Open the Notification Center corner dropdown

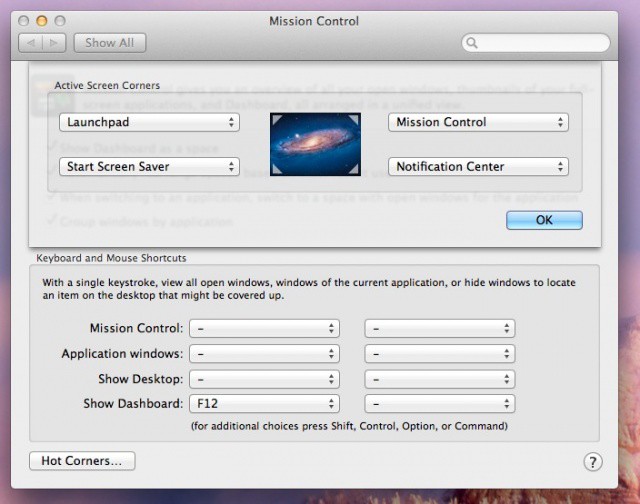coord(477,166)
